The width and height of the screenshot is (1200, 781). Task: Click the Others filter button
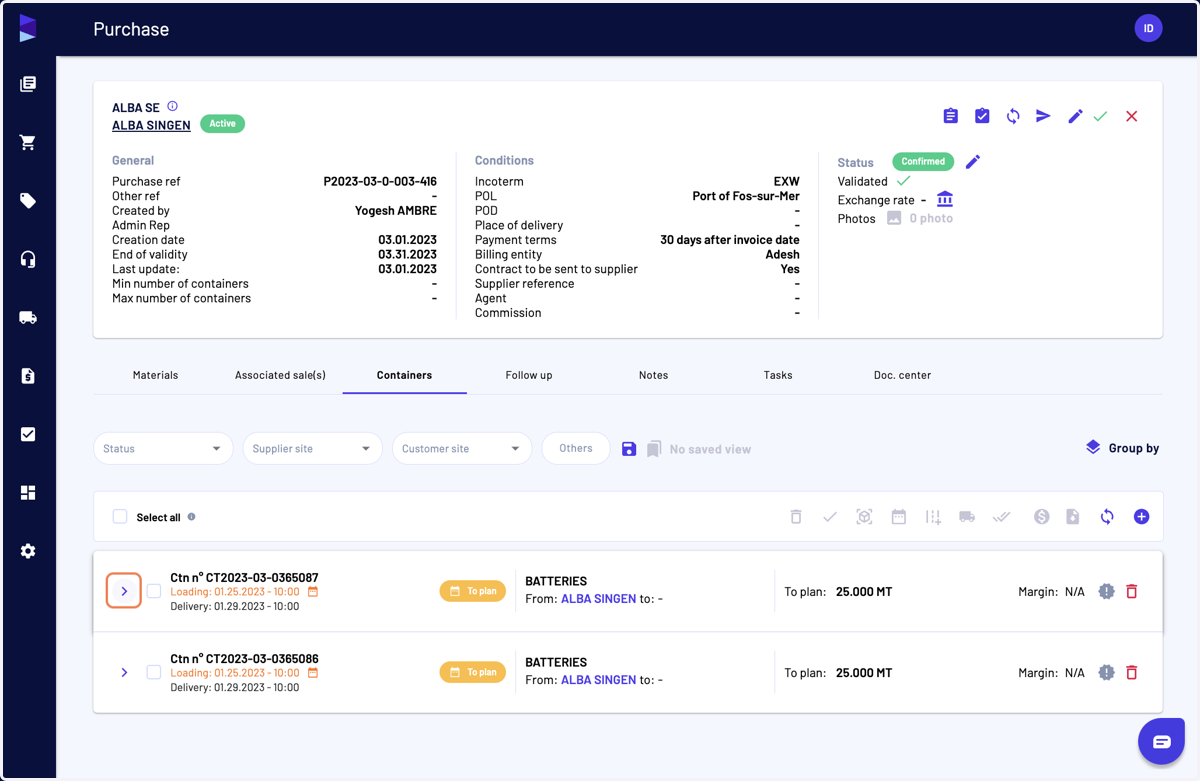click(576, 449)
